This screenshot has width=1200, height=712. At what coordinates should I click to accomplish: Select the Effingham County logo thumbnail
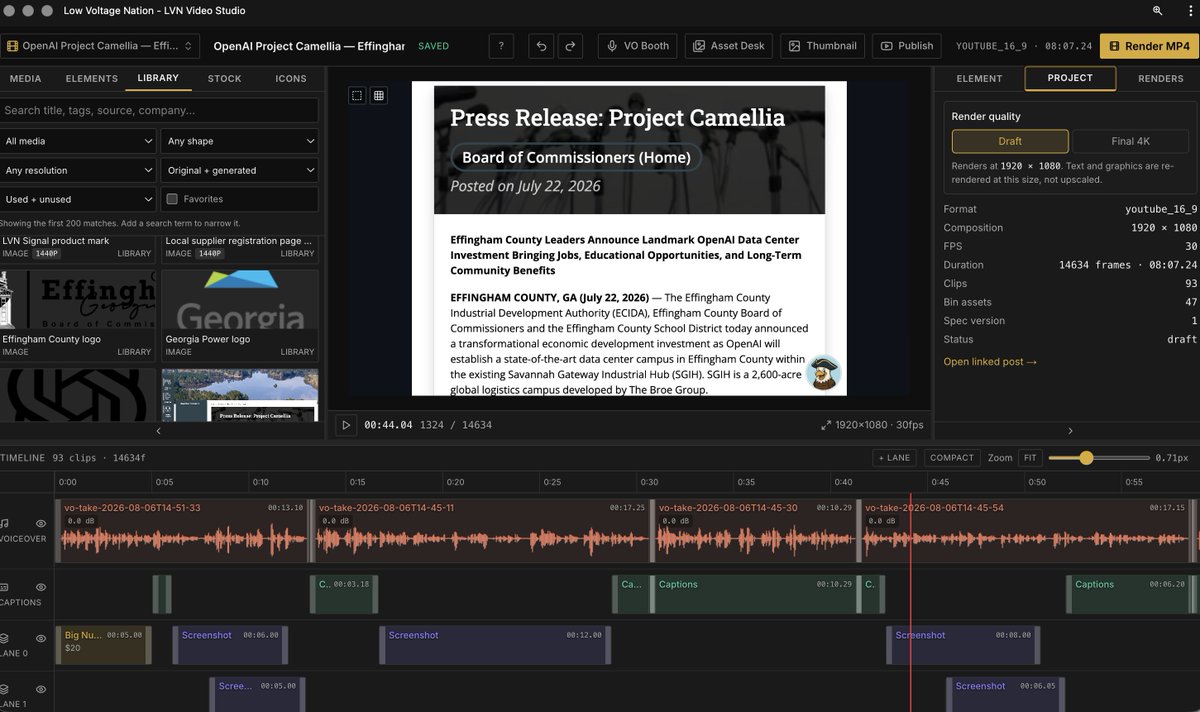point(78,300)
